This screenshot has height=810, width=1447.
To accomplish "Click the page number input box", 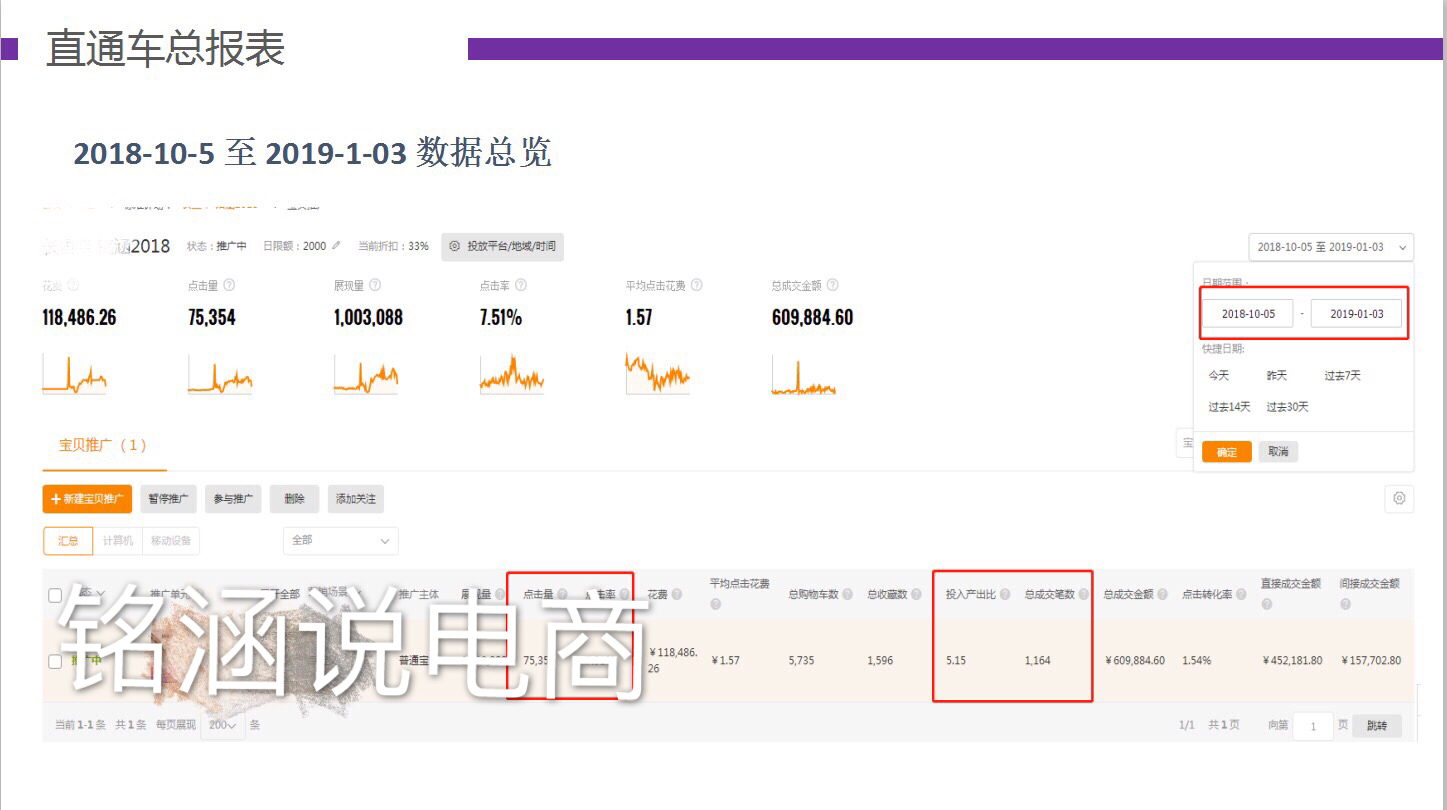I will coord(1313,726).
